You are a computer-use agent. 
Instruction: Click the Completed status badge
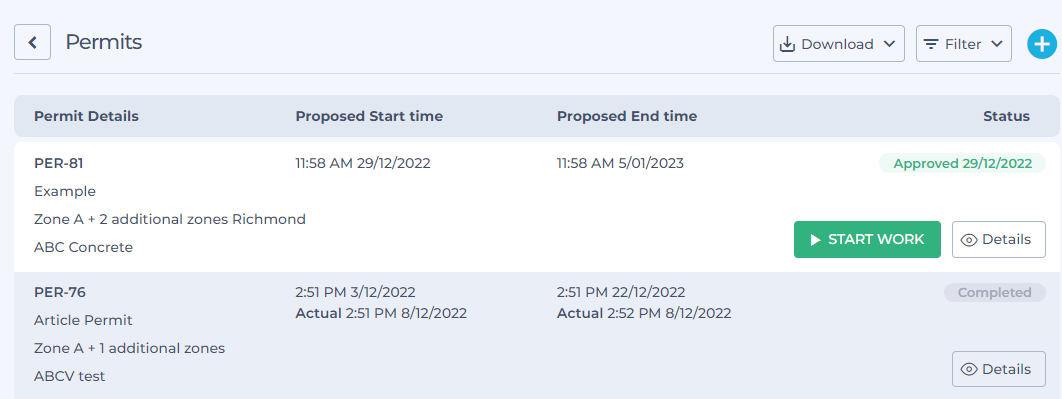point(994,293)
